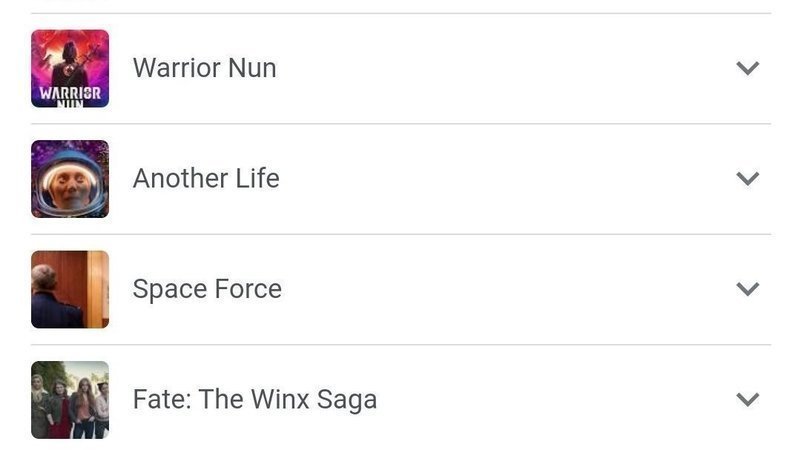Open the Space Force expander arrow
Viewport: 800px width, 450px height.
pos(747,289)
